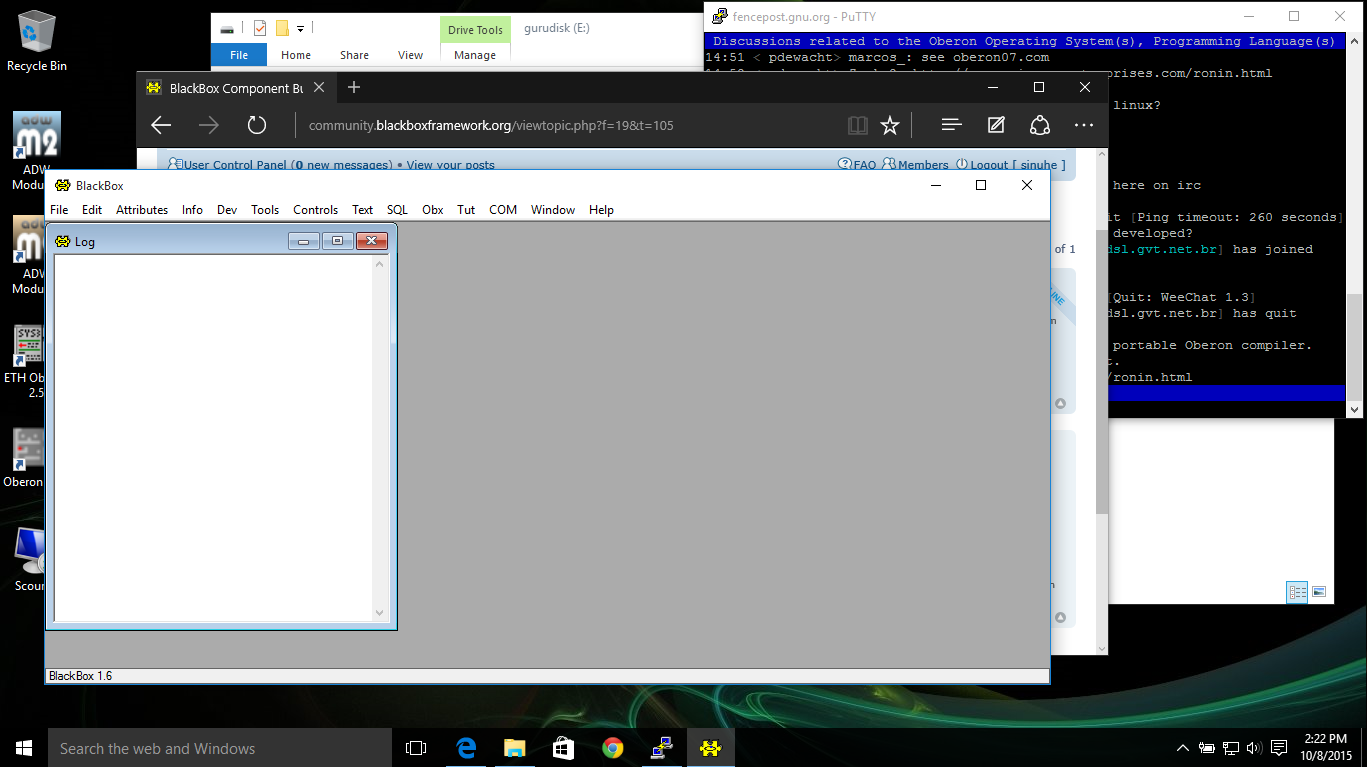Screen dimensions: 1367x767
Task: Click the Edge Reading view book icon
Action: 857,125
